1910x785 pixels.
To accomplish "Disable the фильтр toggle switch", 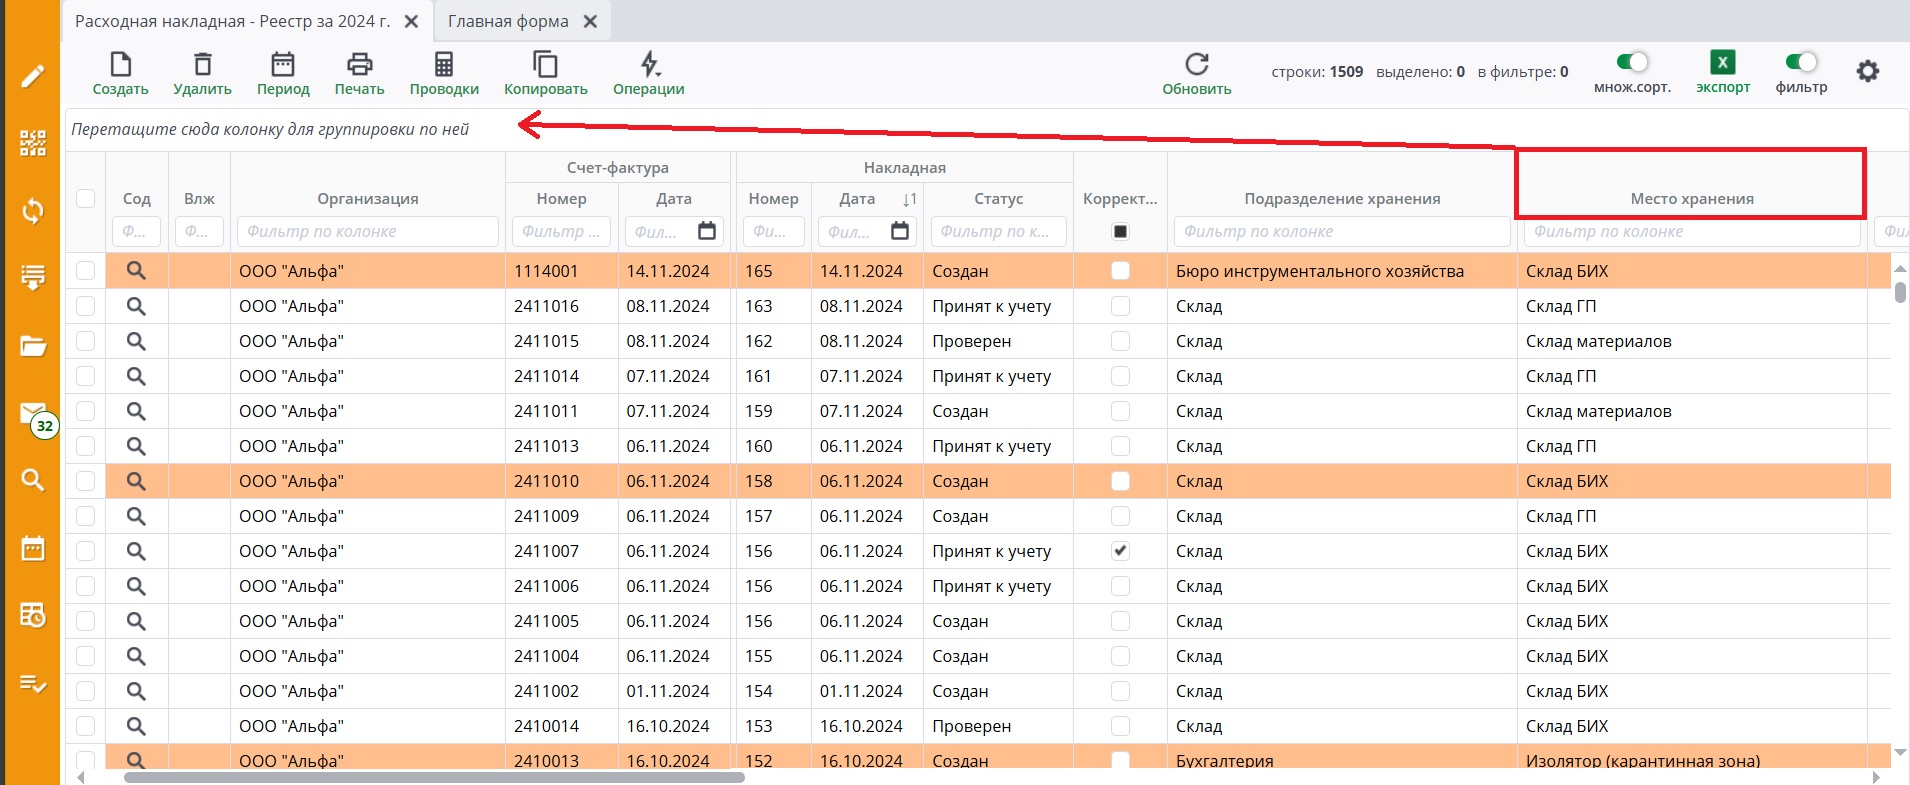I will pos(1801,63).
